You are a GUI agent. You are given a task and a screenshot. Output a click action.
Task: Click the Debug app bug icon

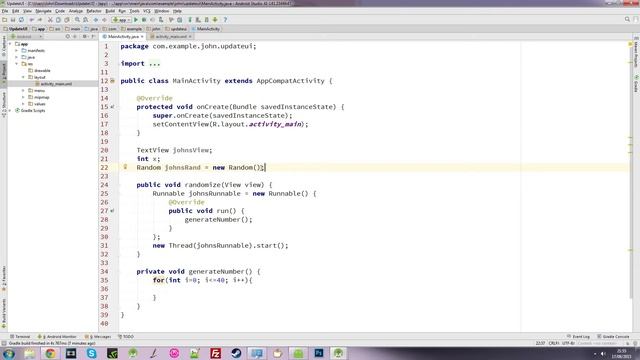(144, 20)
